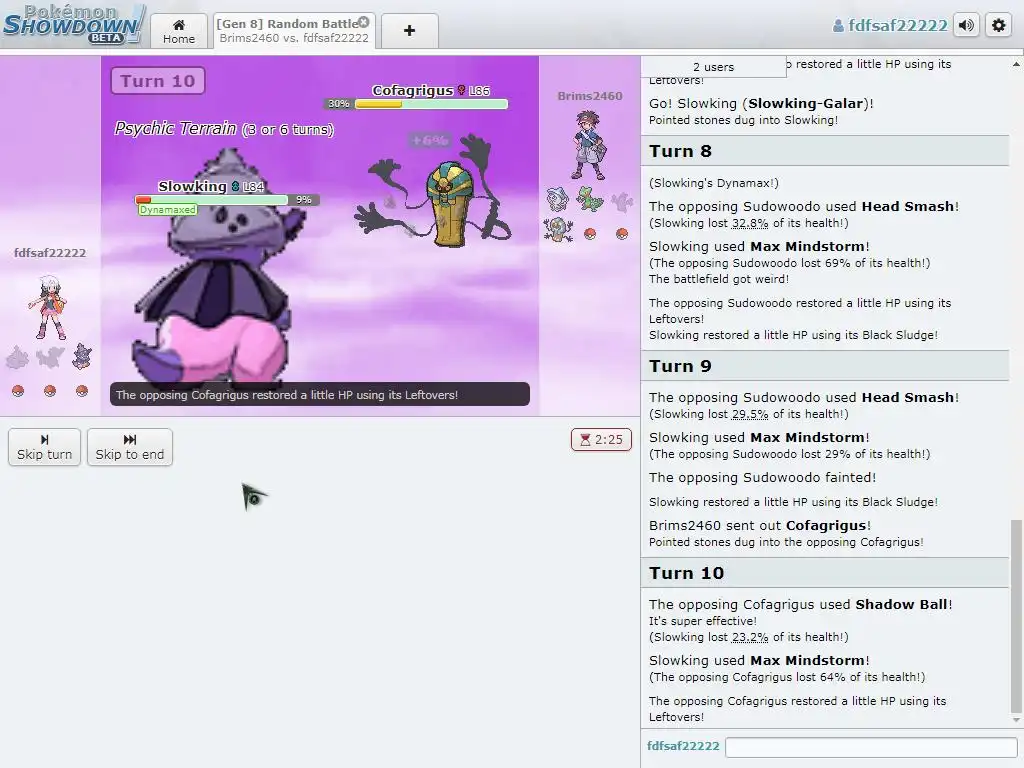The image size is (1024, 768).
Task: Click 'Slowking-Galar' in the battle log
Action: pyautogui.click(x=806, y=103)
